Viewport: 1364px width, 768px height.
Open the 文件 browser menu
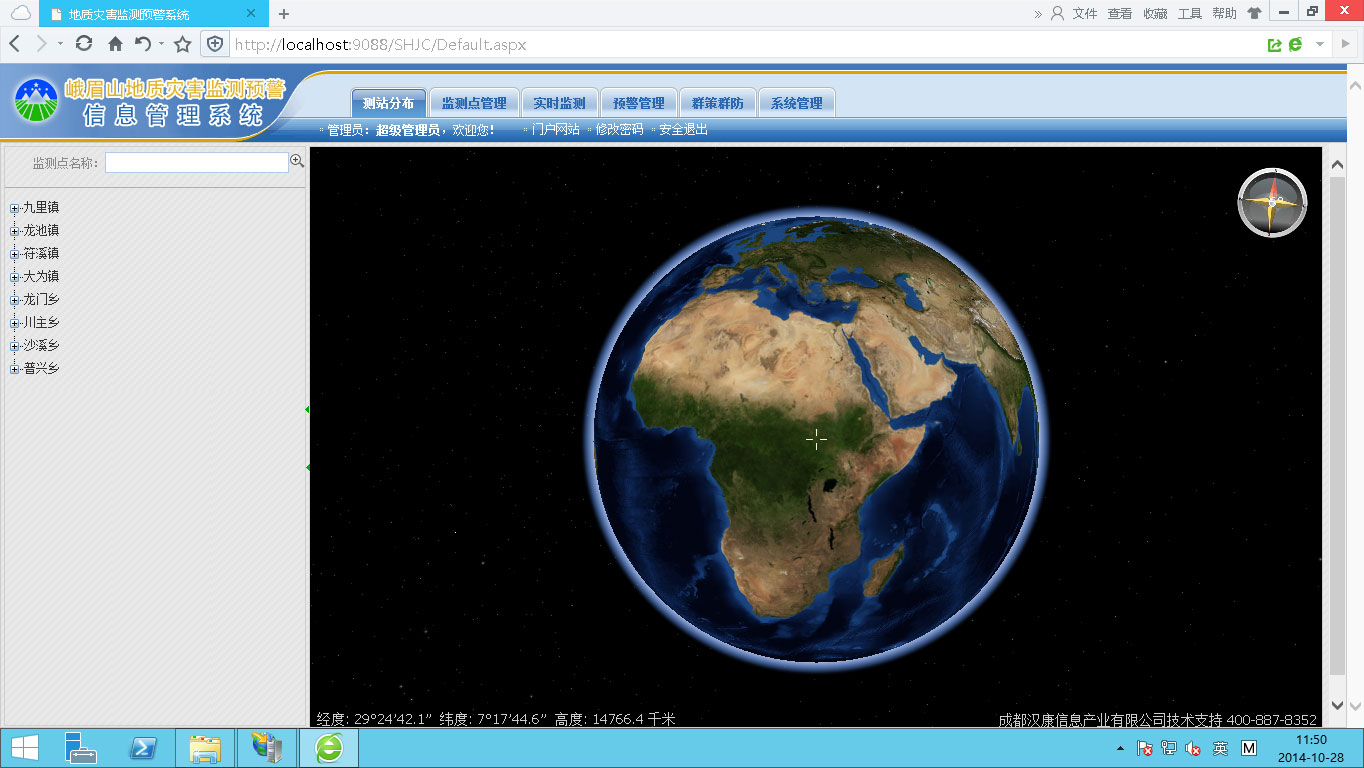1085,14
